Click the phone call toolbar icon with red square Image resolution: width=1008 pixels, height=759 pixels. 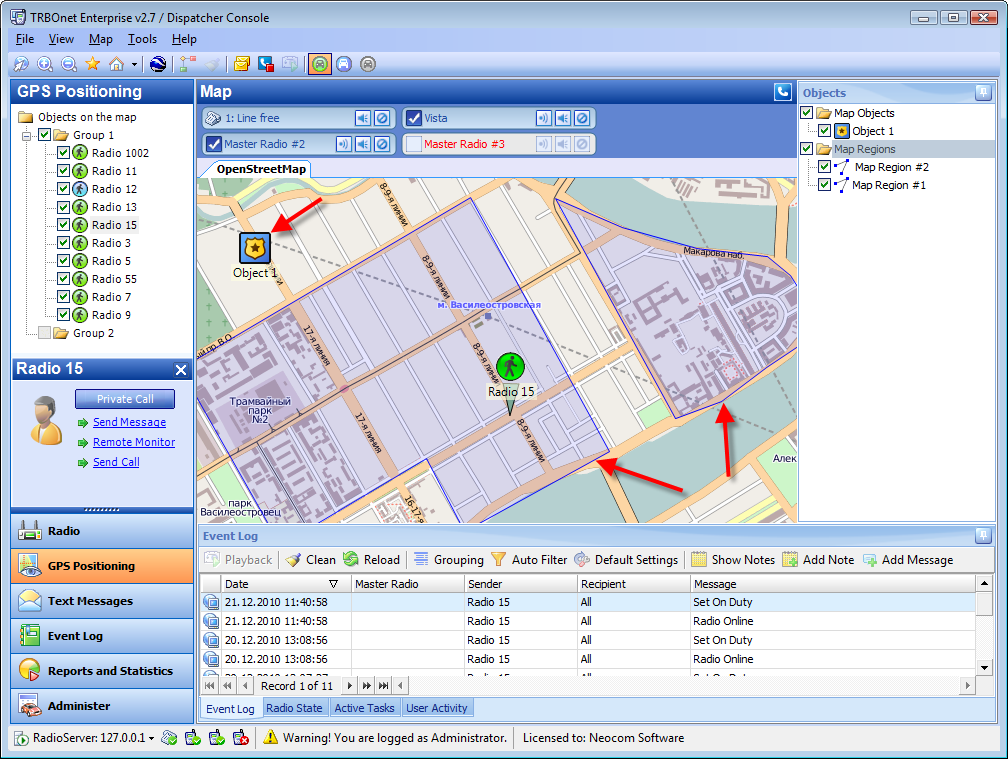266,64
